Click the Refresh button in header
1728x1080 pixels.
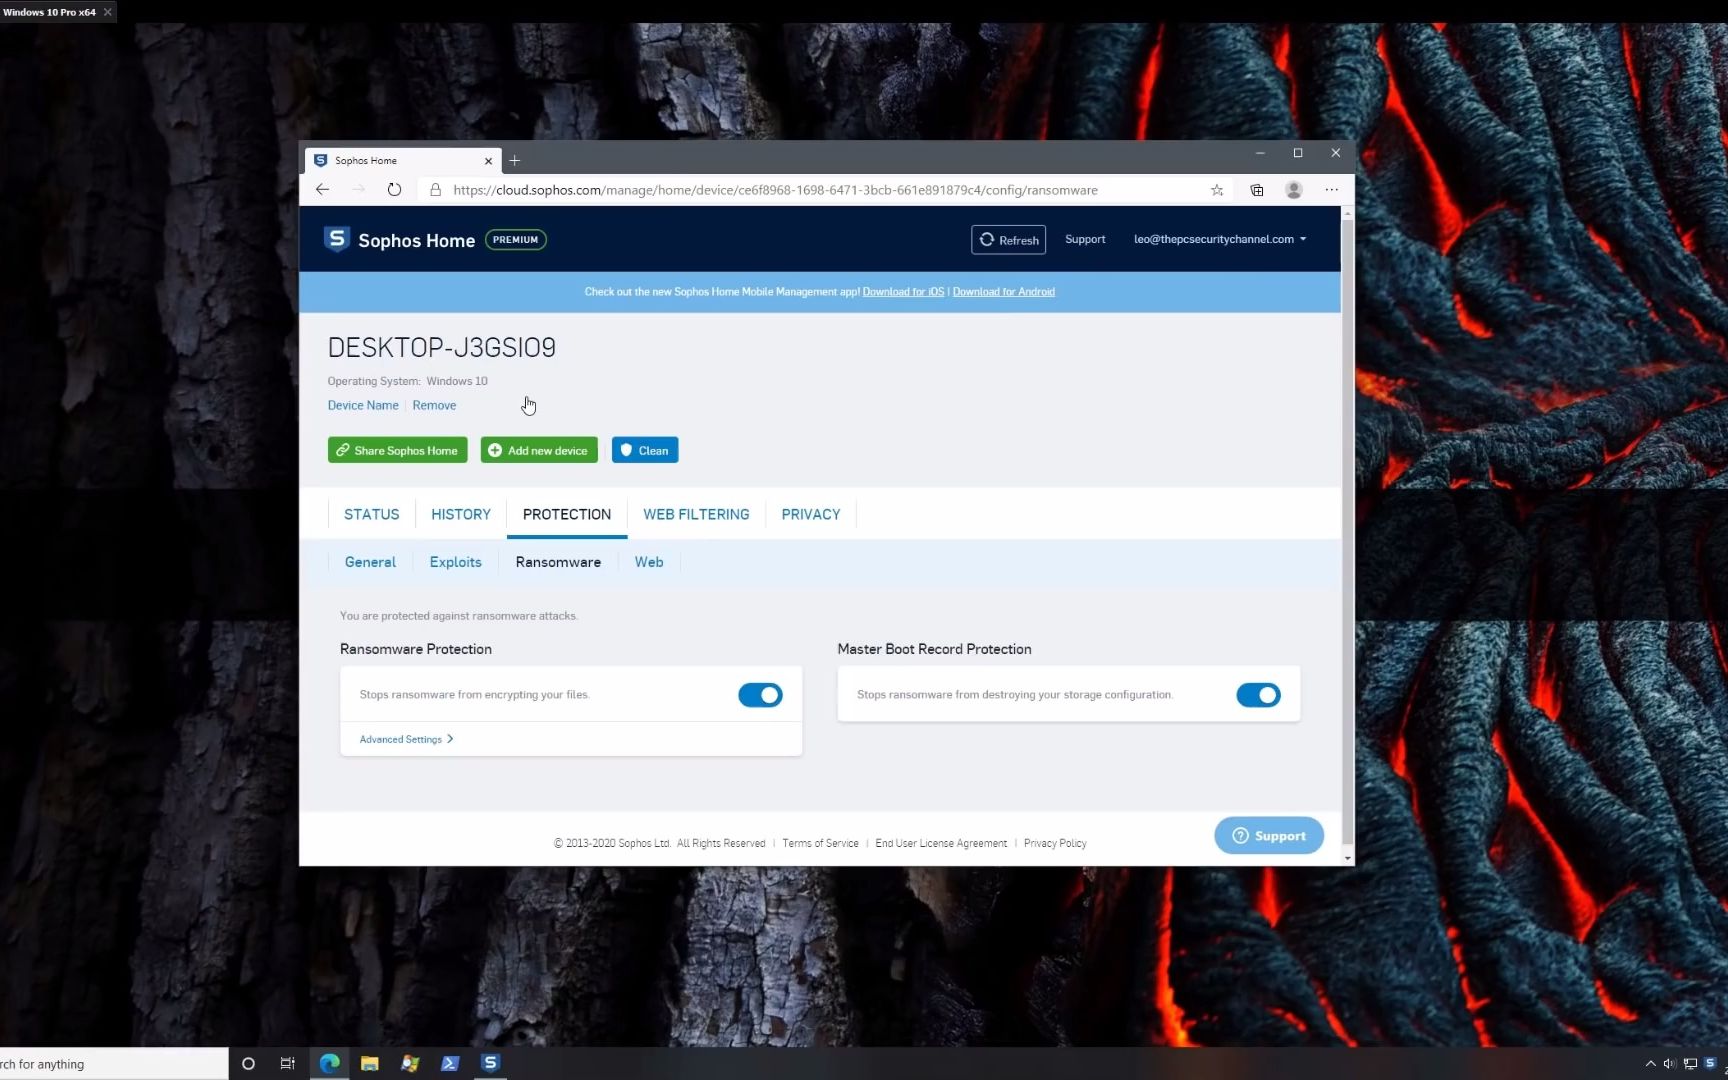click(x=1008, y=240)
